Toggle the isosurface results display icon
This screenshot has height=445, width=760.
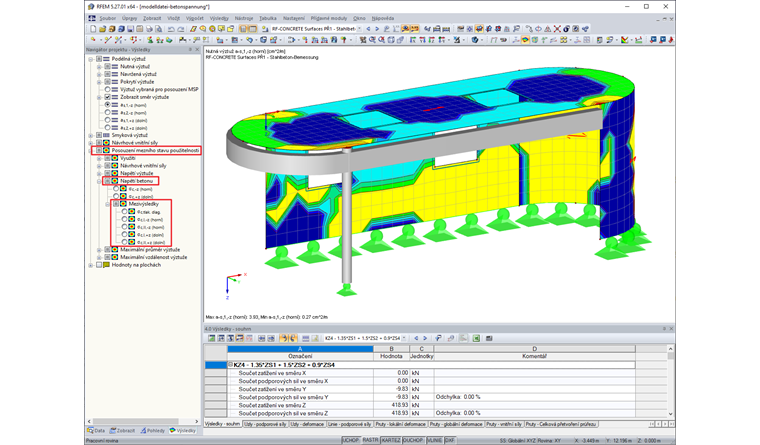click(x=525, y=40)
